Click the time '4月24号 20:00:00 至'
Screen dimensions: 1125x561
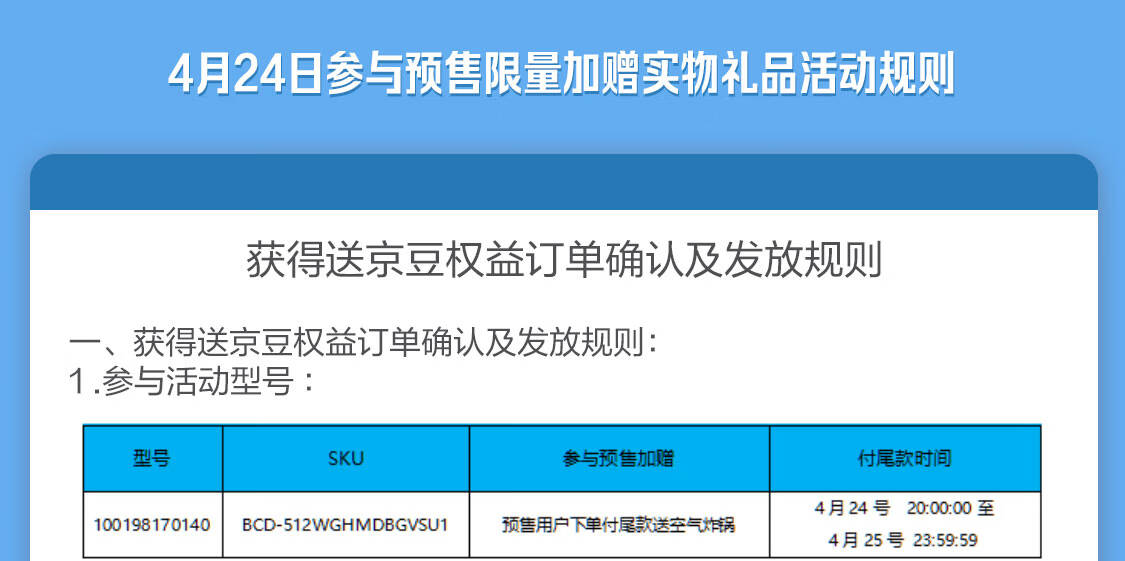[904, 509]
